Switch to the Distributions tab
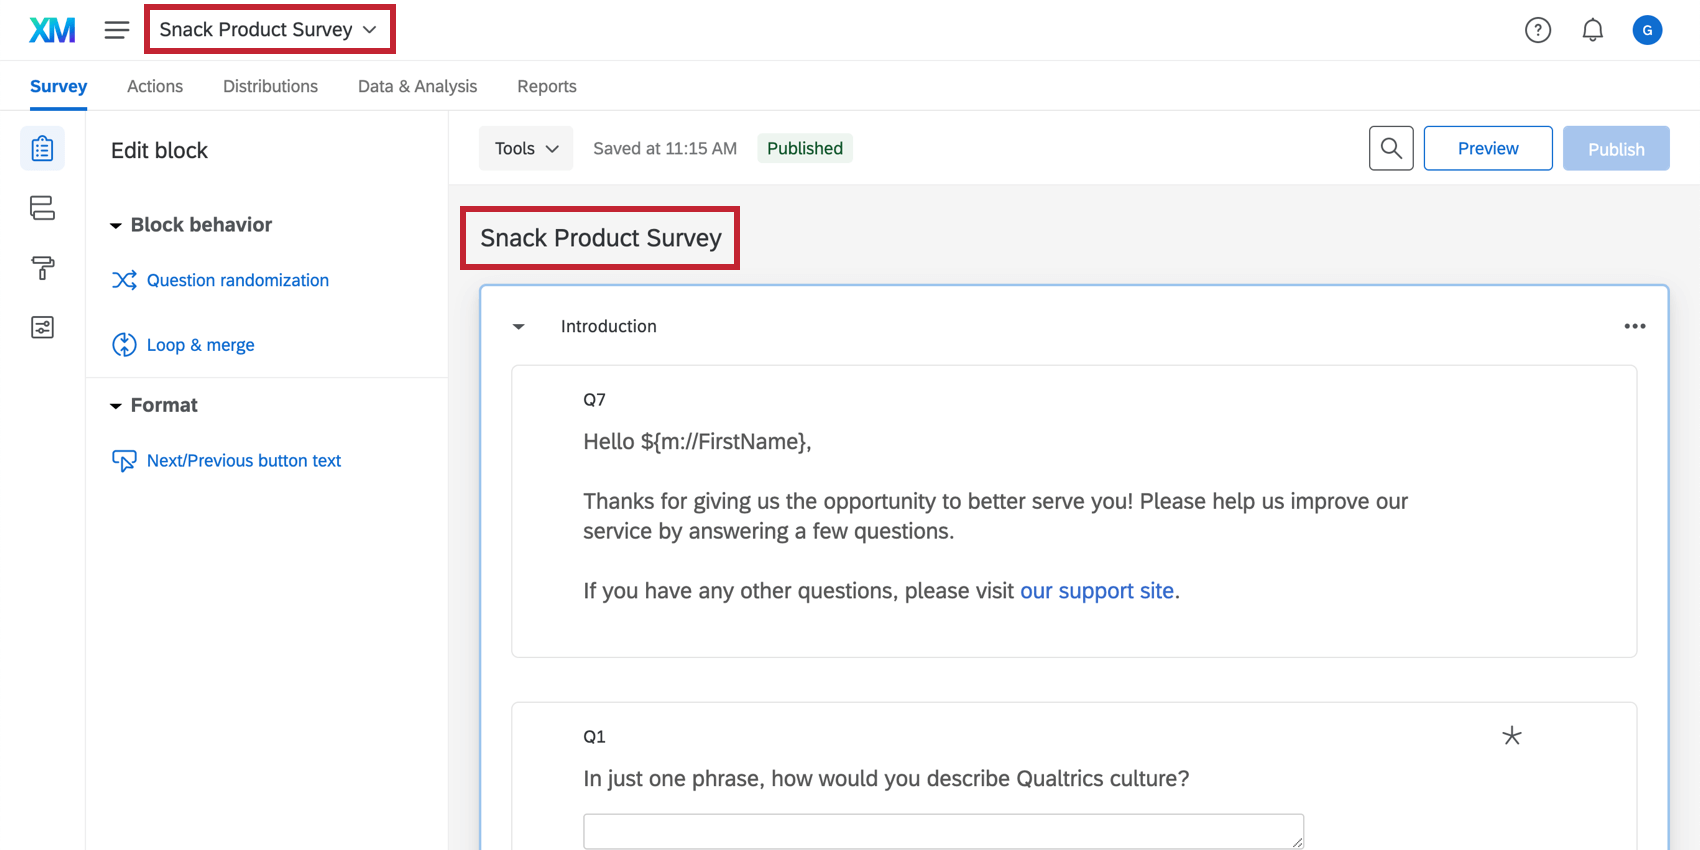Screen dimensions: 1700x850 tap(270, 86)
